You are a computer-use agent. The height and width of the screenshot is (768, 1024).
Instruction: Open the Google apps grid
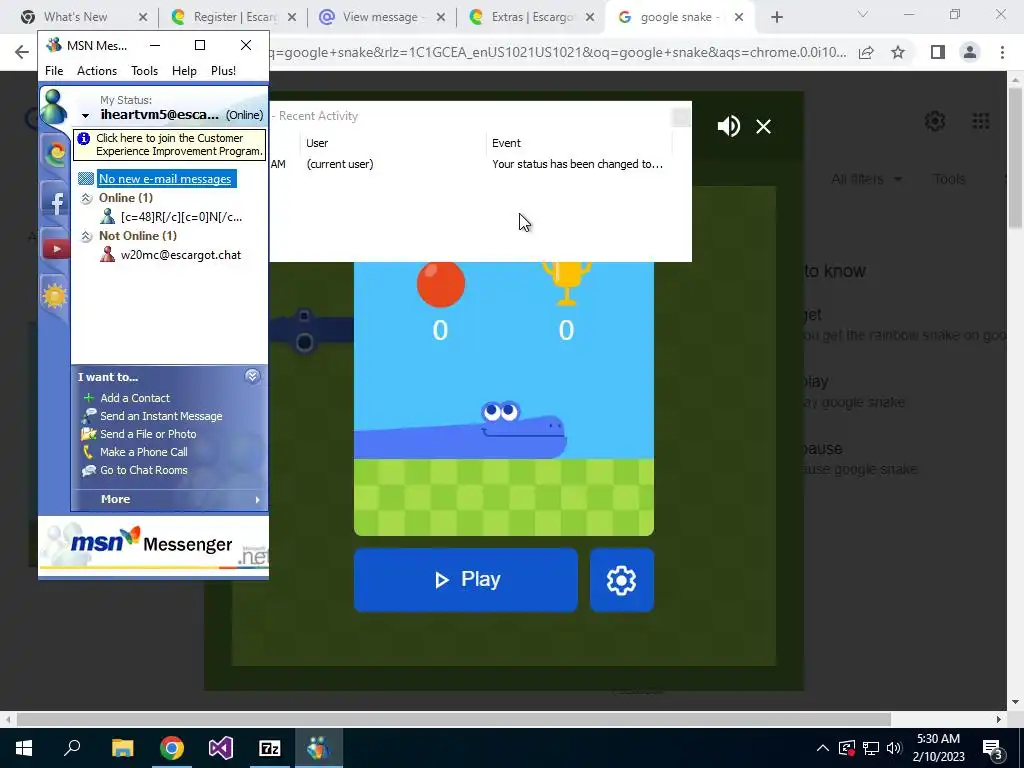pyautogui.click(x=980, y=121)
